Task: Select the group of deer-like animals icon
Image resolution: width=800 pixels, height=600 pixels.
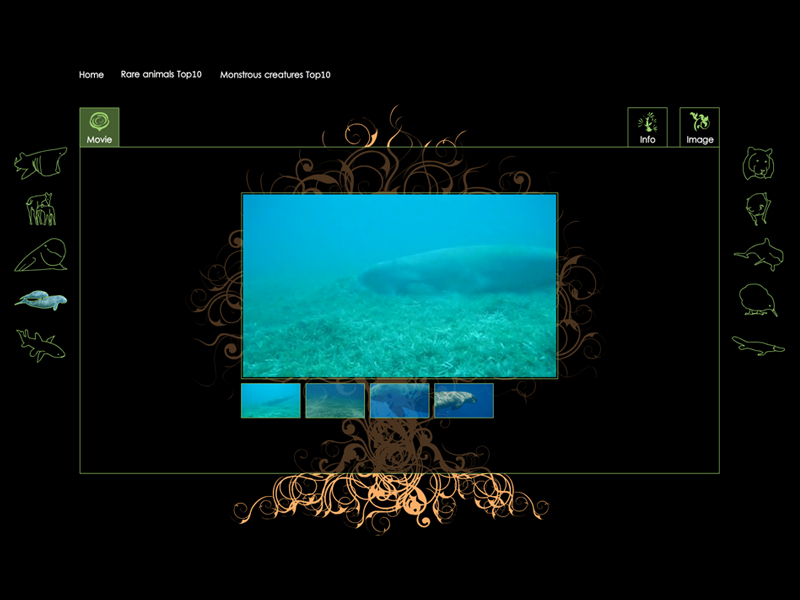Action: pyautogui.click(x=41, y=209)
